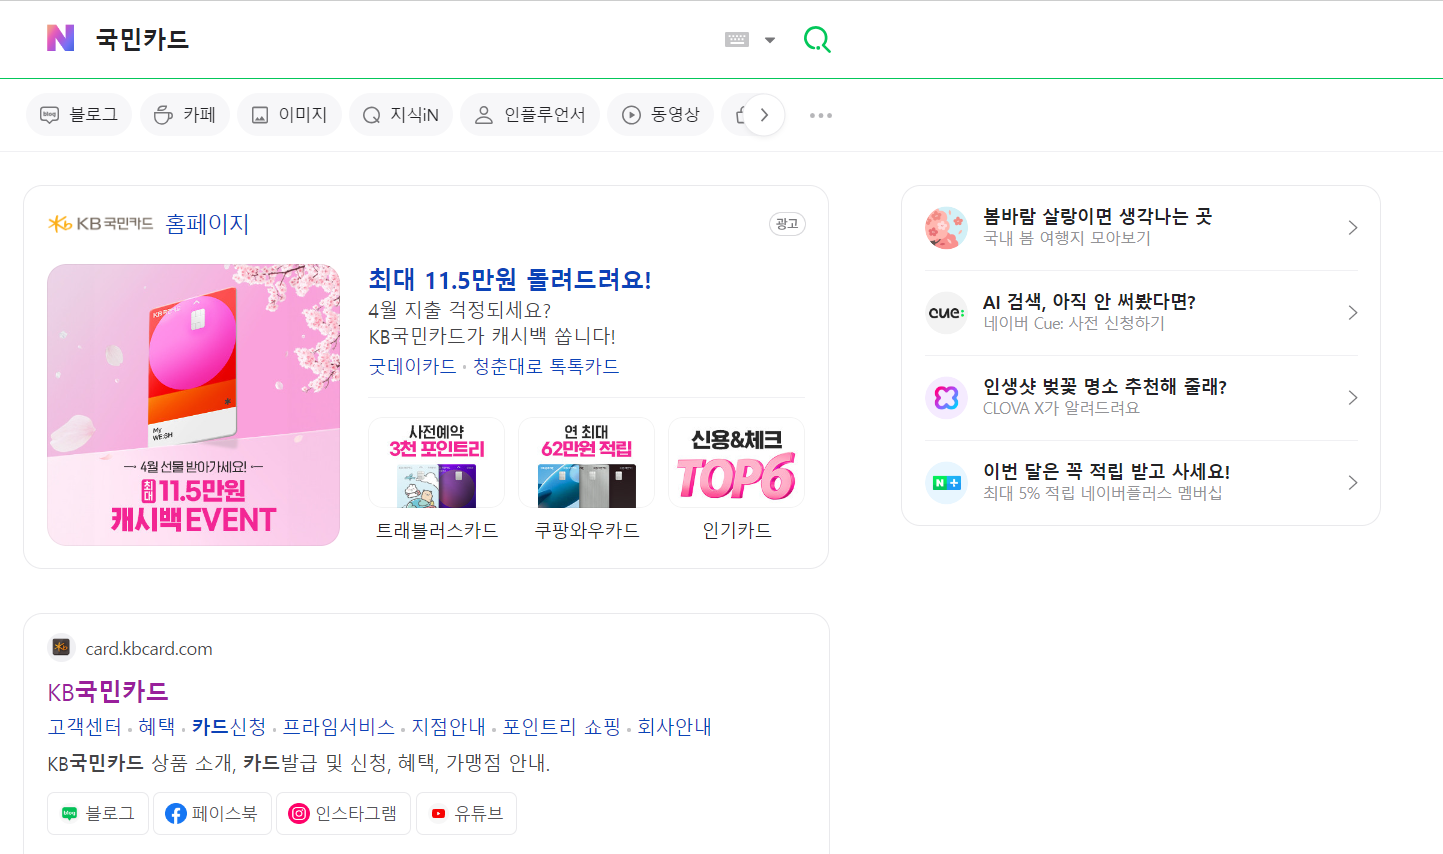
Task: Open the virtual keyboard icon
Action: 737,40
